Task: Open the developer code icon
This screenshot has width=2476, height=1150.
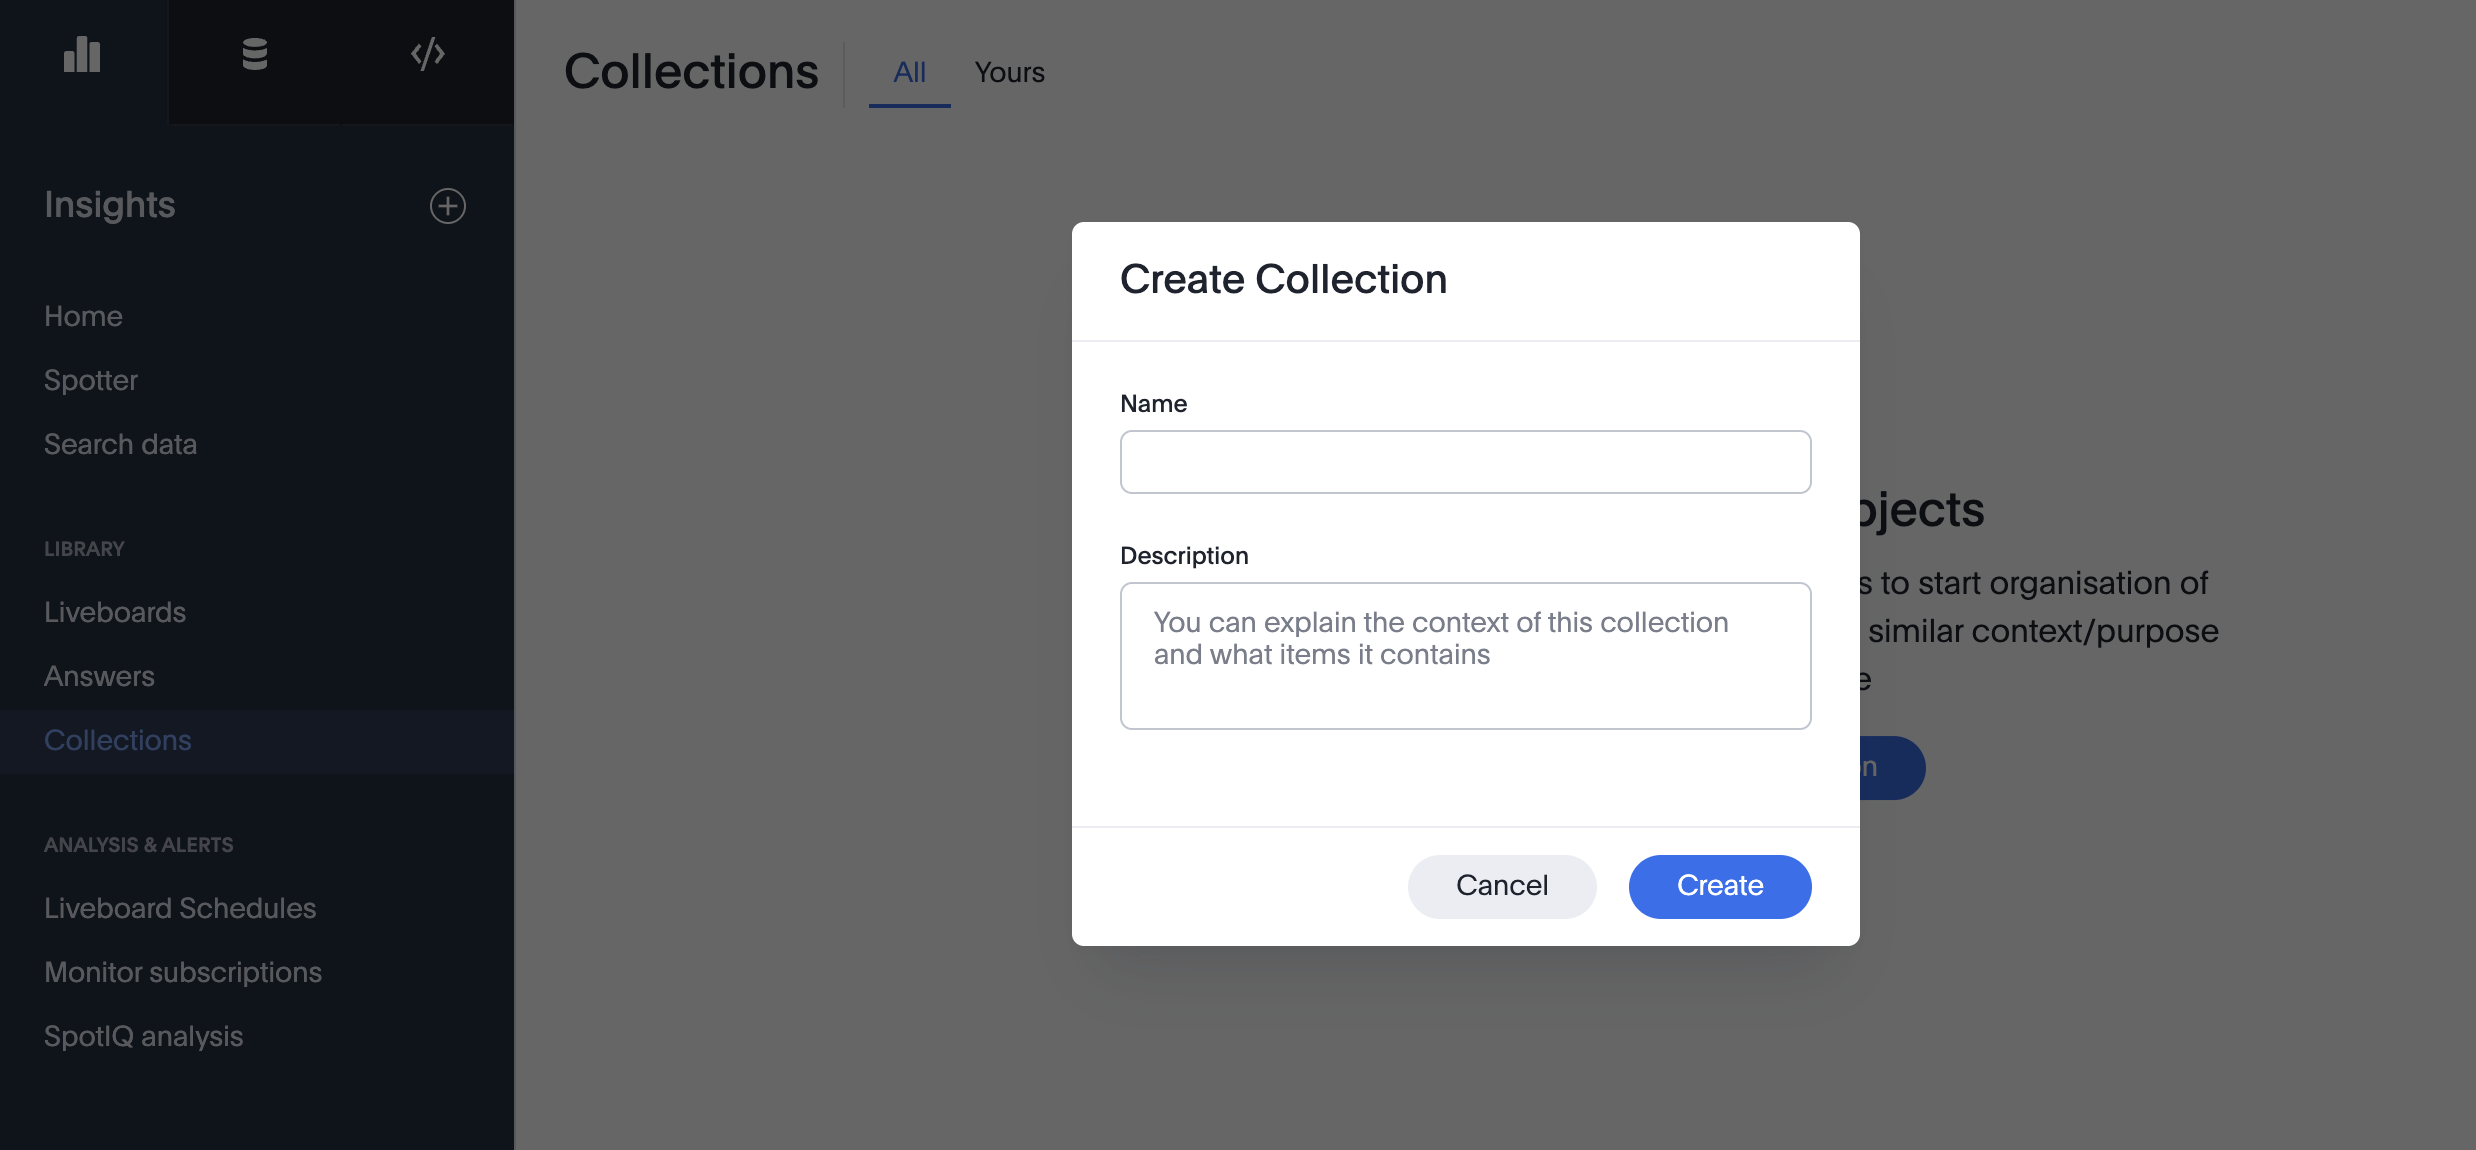Action: pyautogui.click(x=428, y=54)
